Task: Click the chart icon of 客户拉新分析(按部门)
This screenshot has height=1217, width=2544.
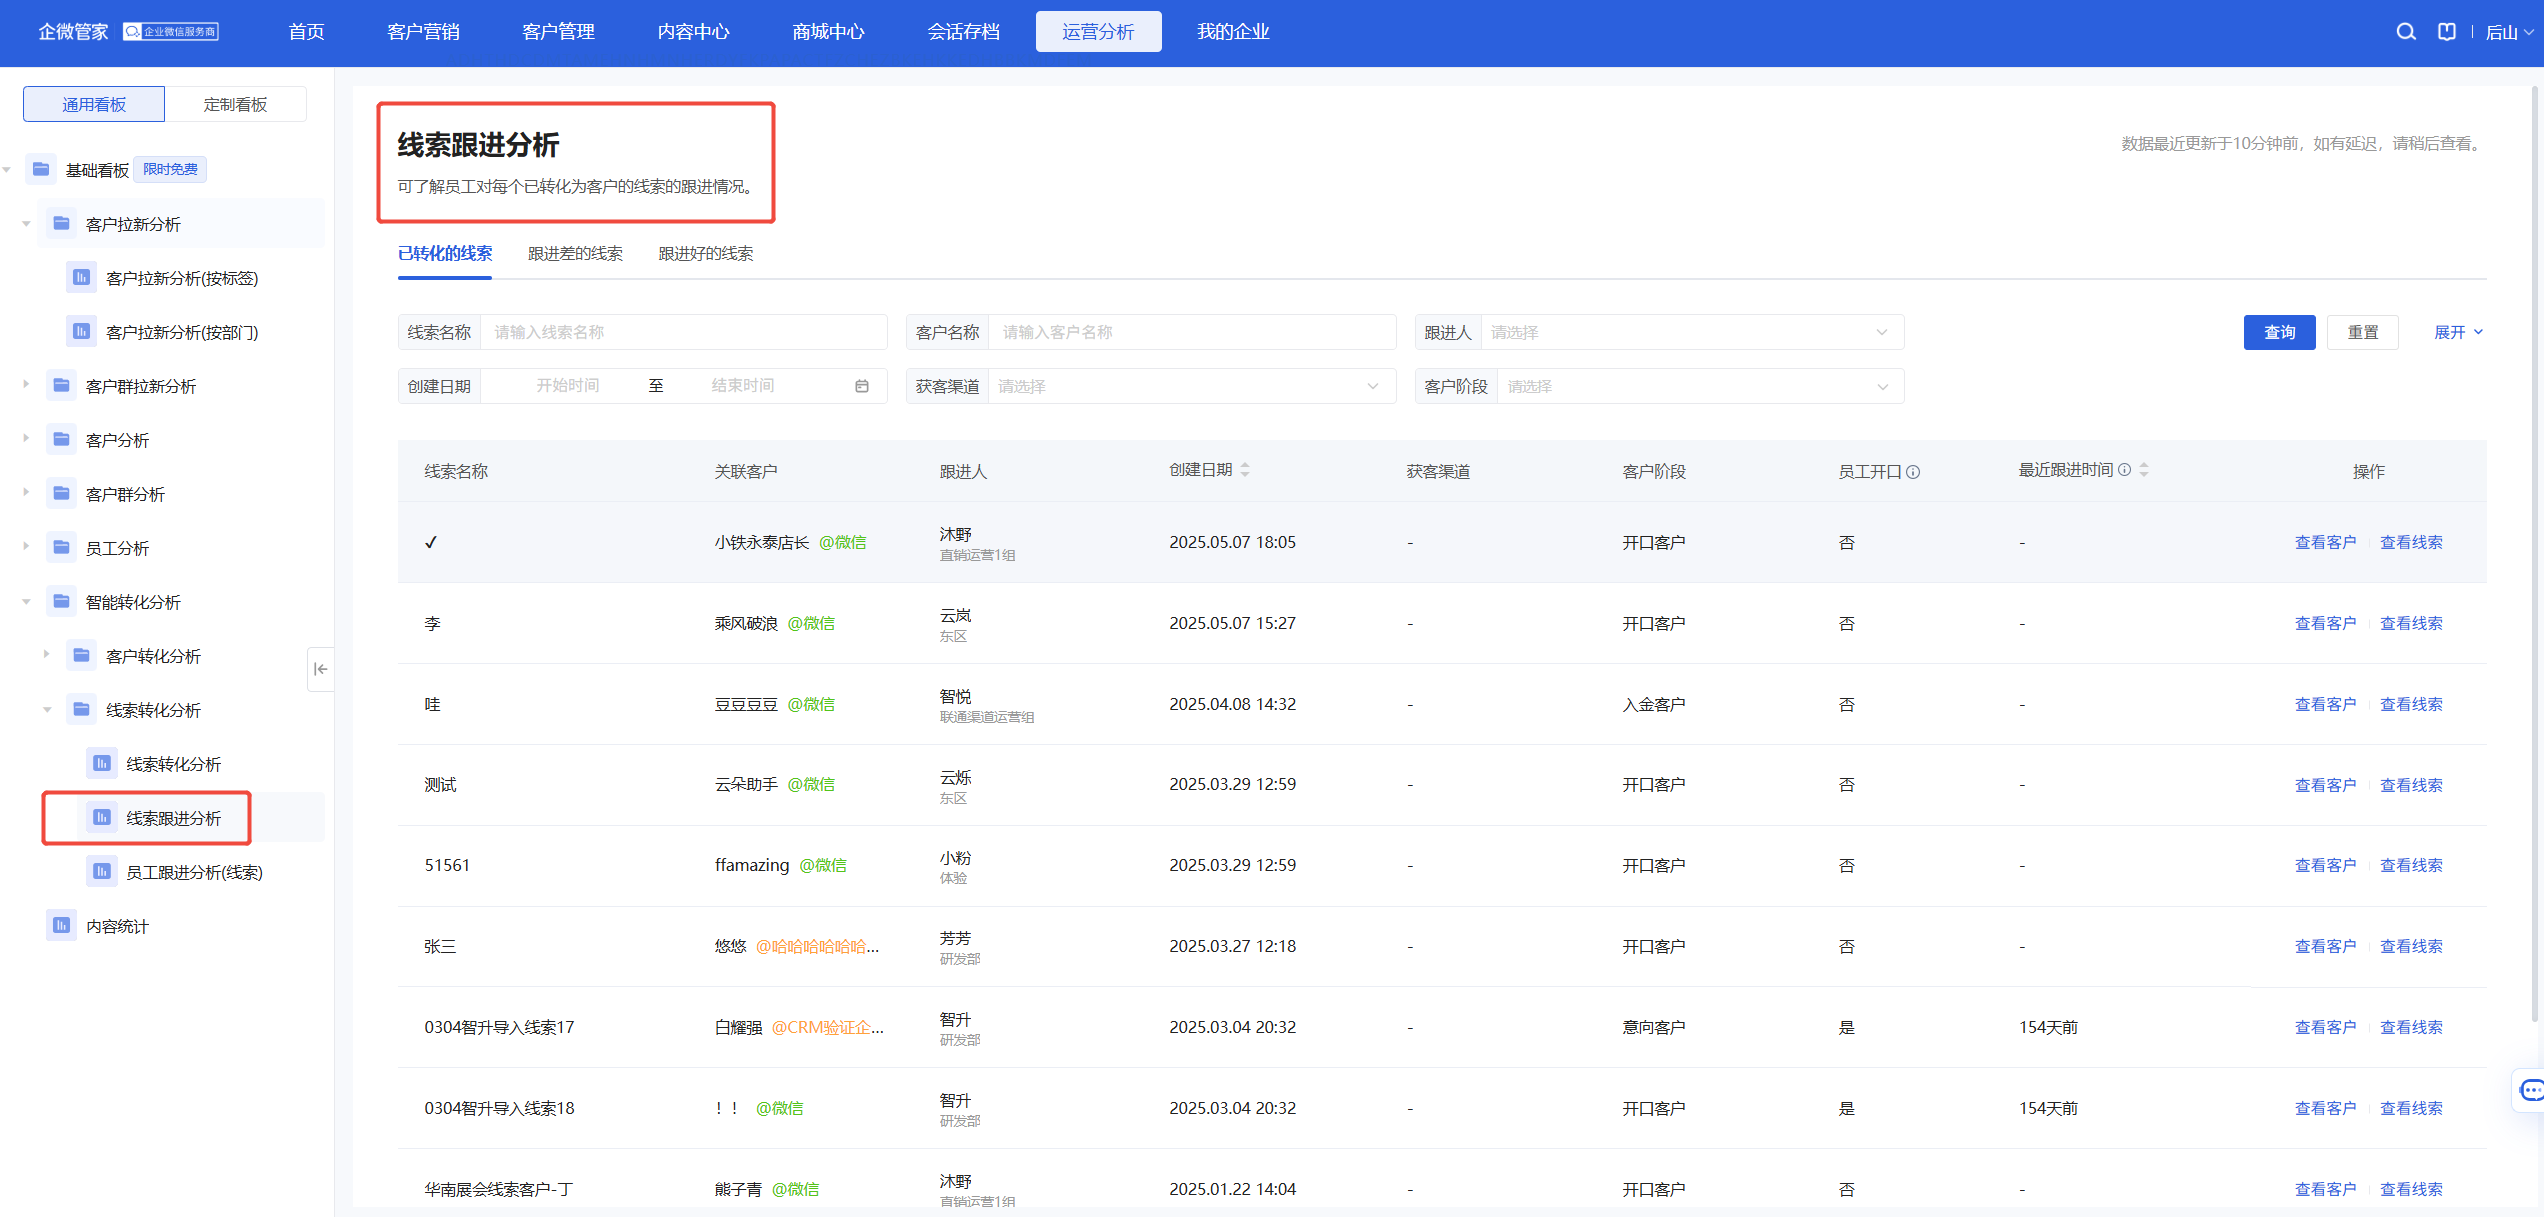Action: (81, 331)
